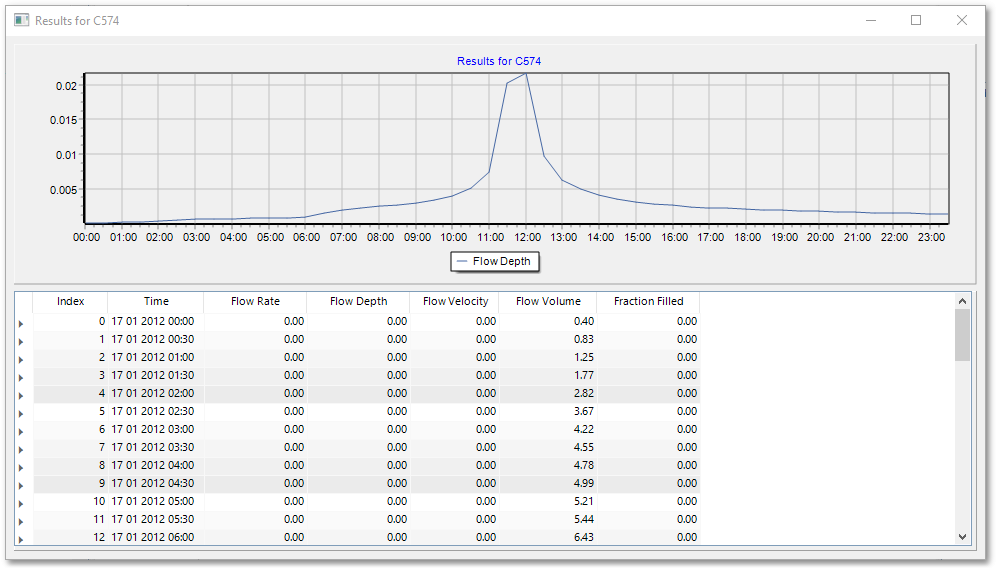Select the row arrow for index 7

pyautogui.click(x=21, y=450)
